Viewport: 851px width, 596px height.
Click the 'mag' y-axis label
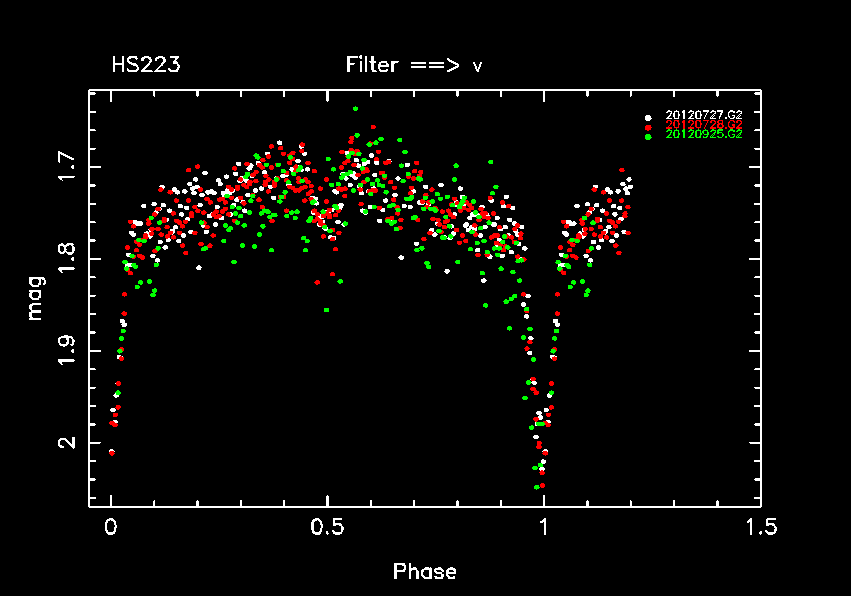pyautogui.click(x=35, y=300)
